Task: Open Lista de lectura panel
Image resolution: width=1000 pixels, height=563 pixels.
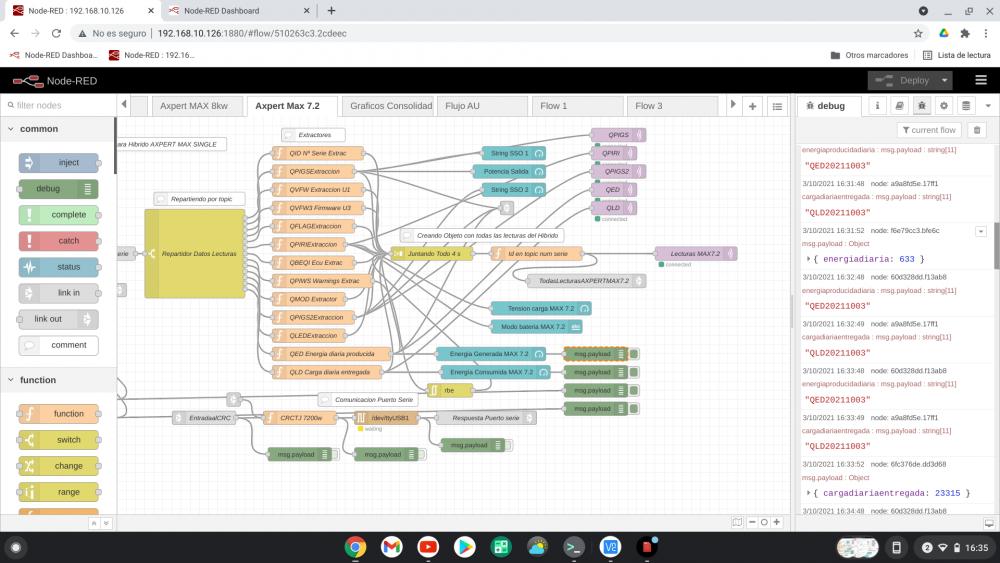Action: coord(957,55)
